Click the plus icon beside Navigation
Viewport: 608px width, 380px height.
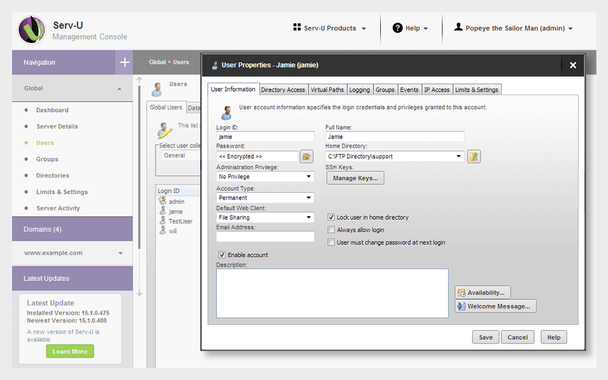click(124, 62)
